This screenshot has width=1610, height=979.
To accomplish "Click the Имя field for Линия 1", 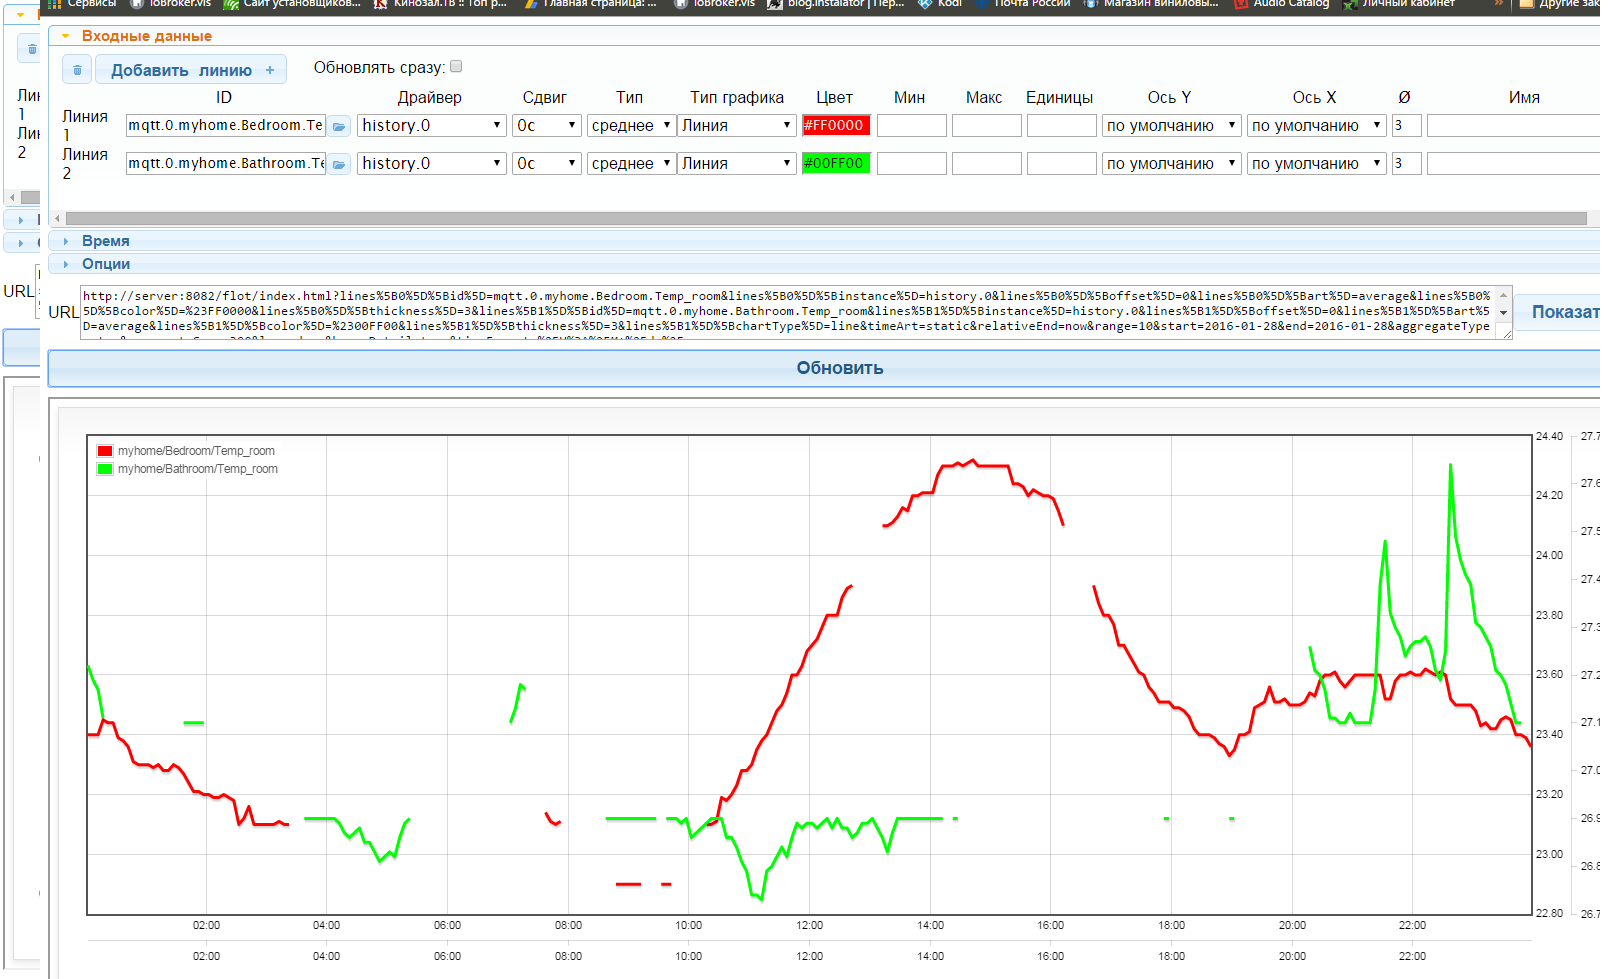I will (x=1515, y=126).
